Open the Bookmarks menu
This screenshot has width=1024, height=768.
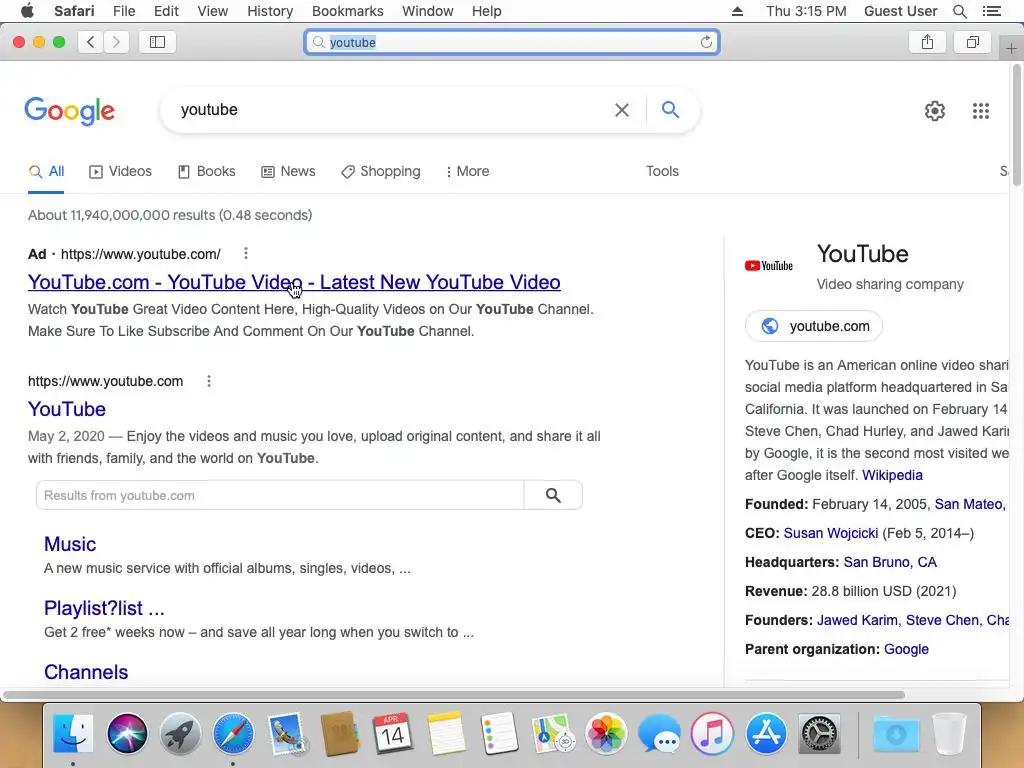(347, 11)
